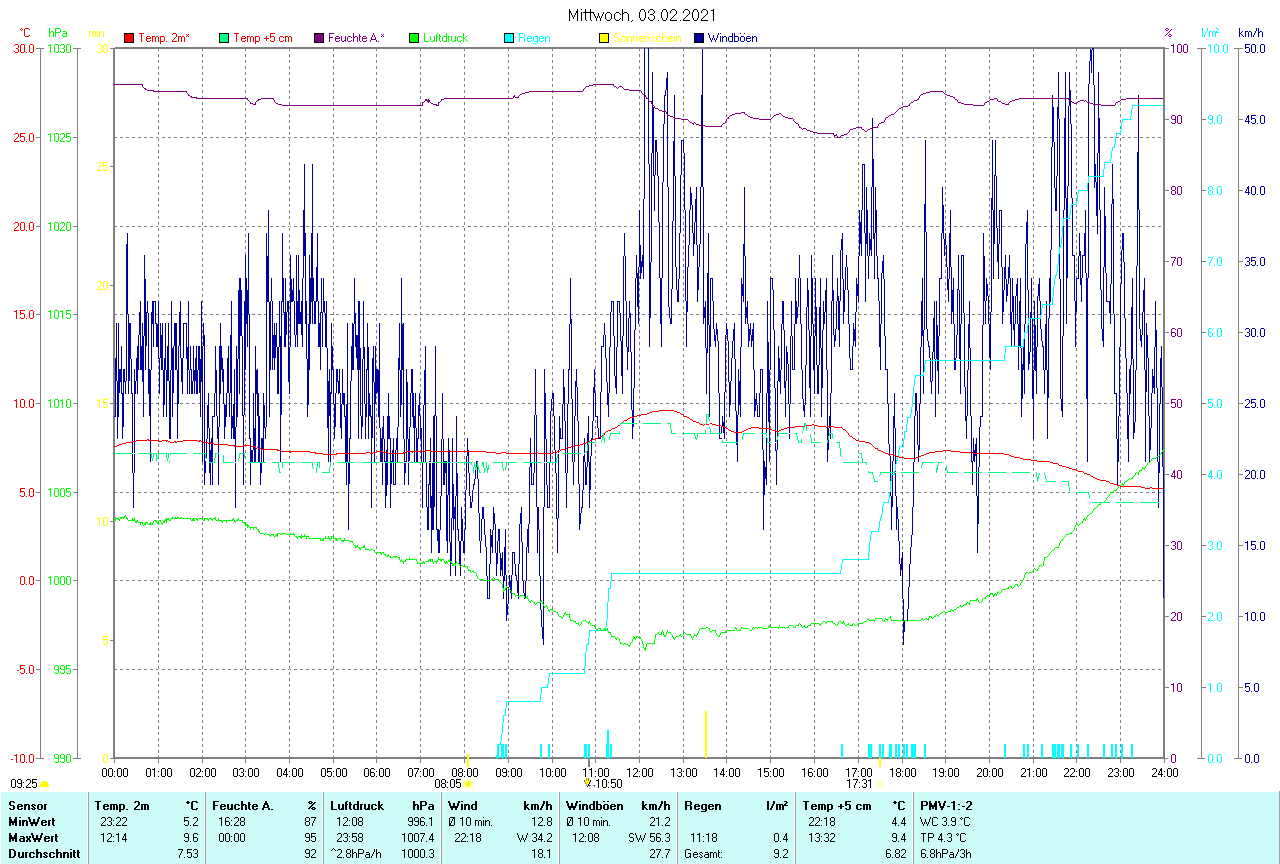
Task: Click the 30.0 °C top axis value
Action: (23, 48)
